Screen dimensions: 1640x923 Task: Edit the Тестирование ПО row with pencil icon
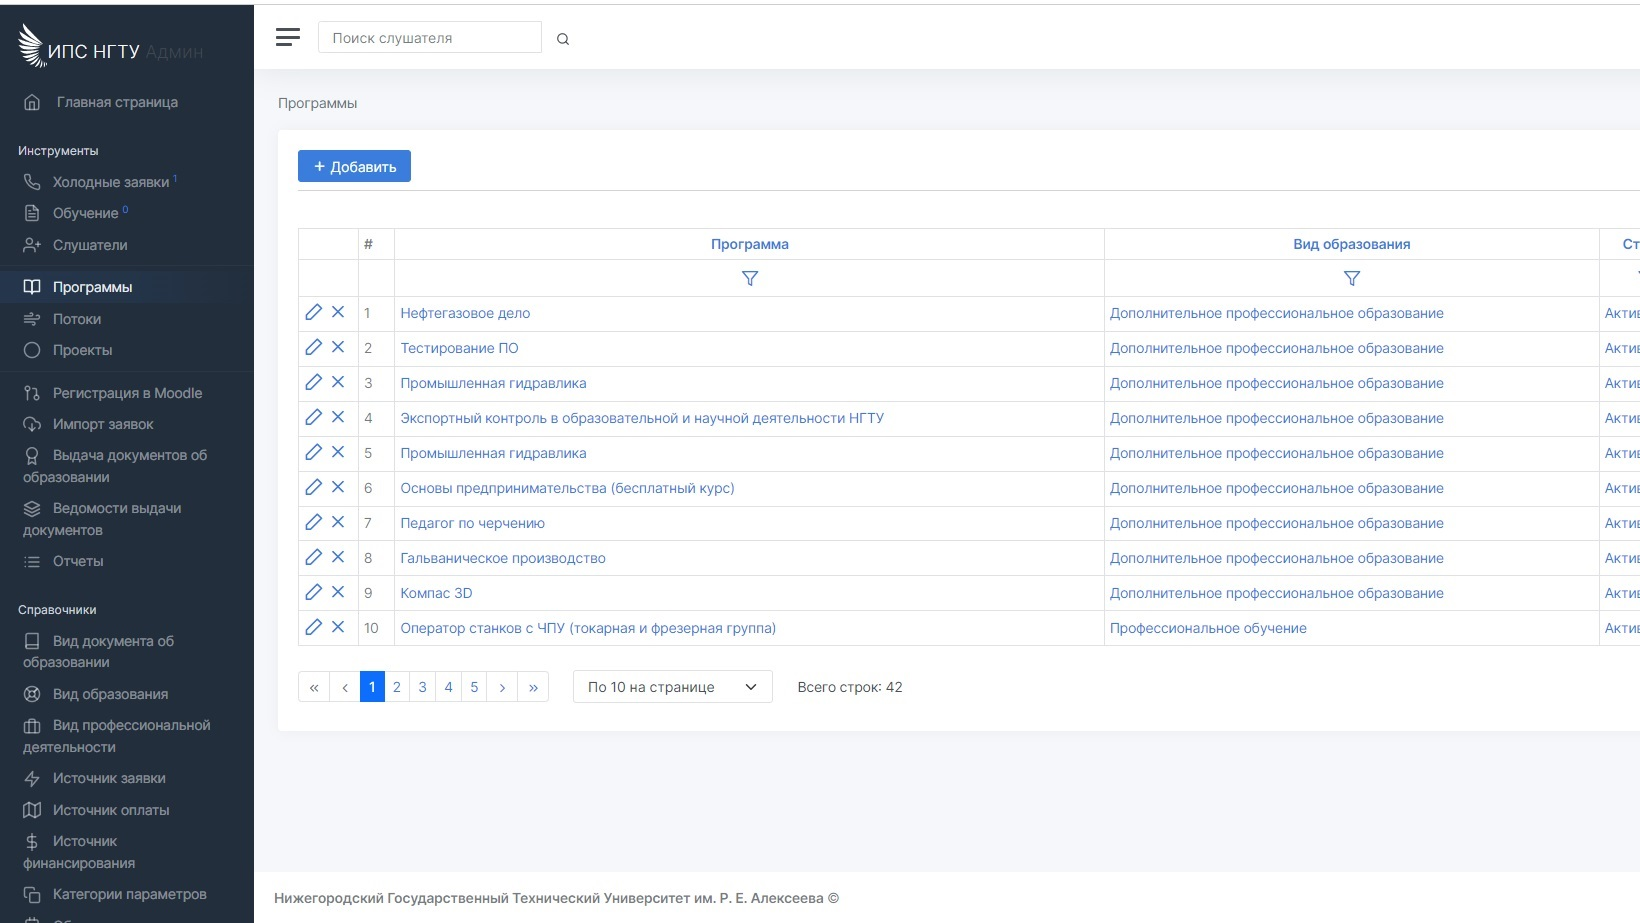click(x=313, y=347)
